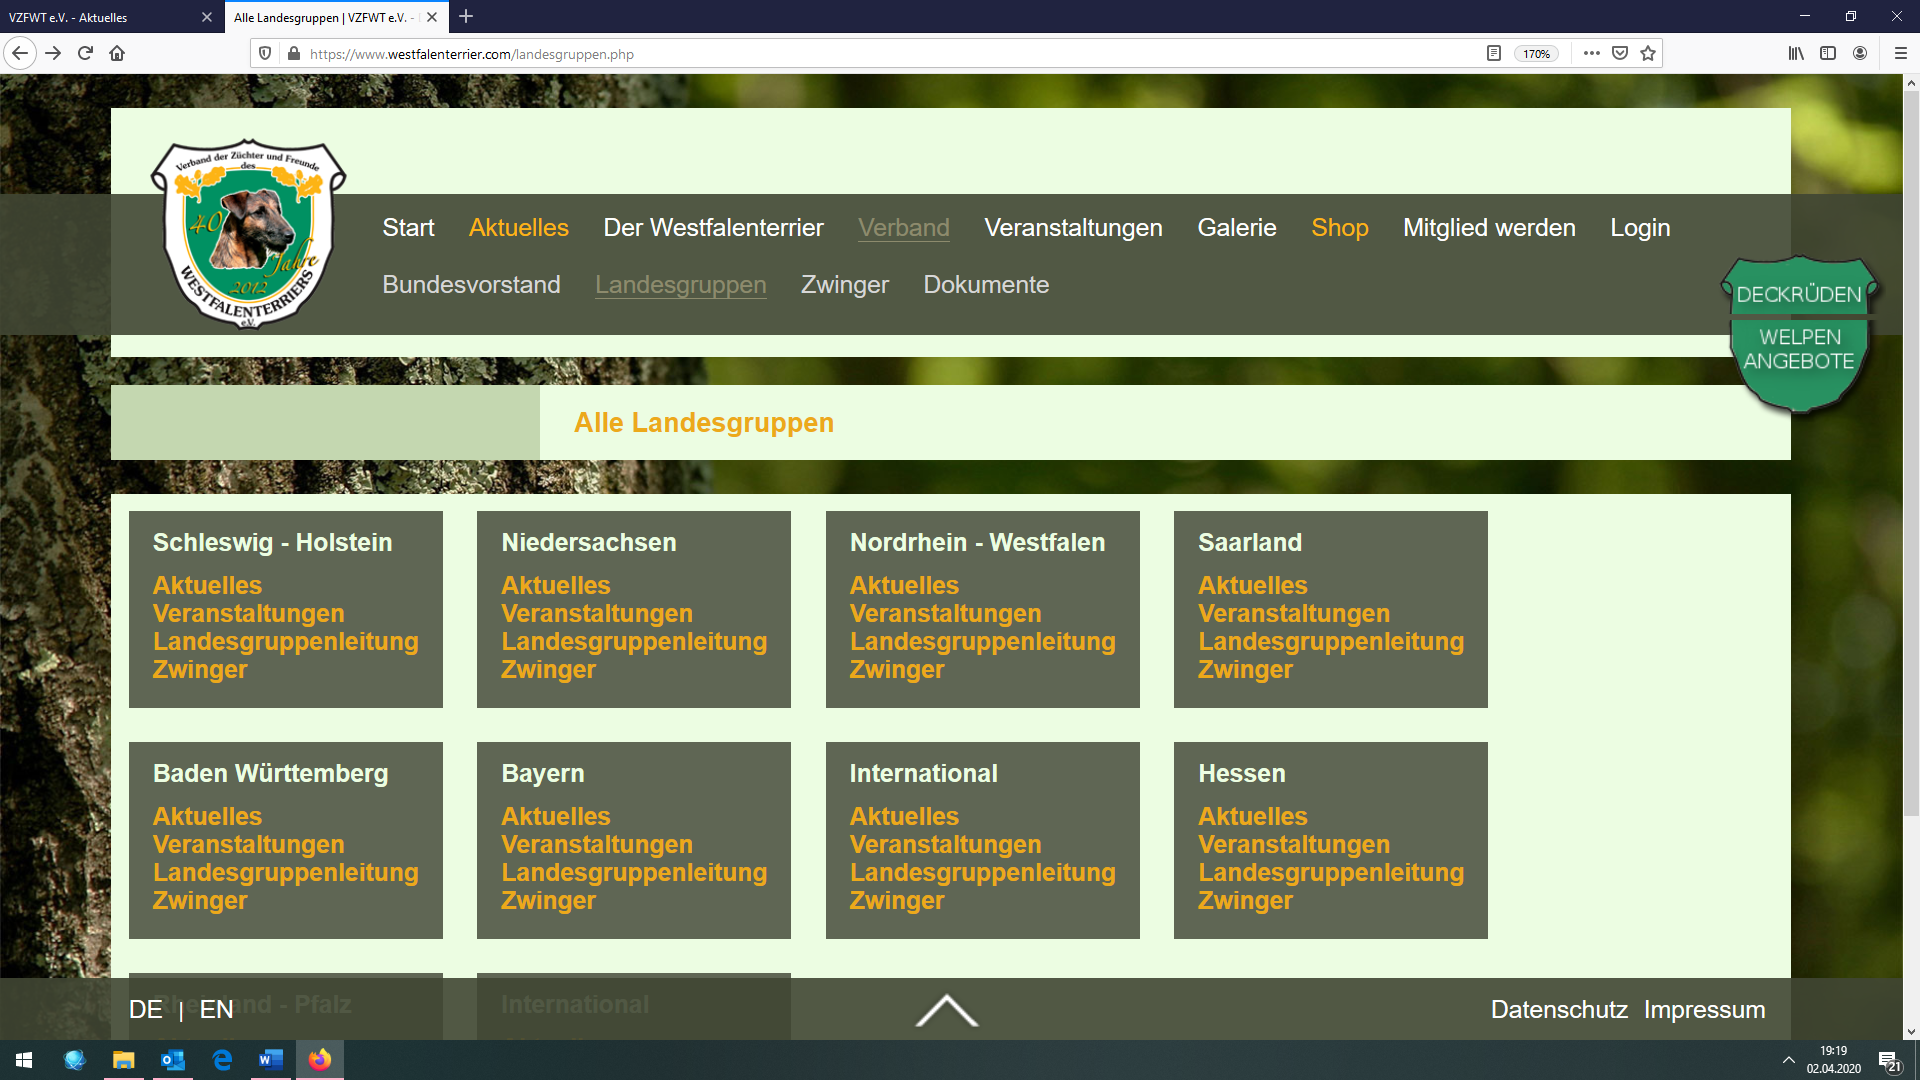Viewport: 1920px width, 1080px height.
Task: Open tracking protection shield icon
Action: click(265, 53)
